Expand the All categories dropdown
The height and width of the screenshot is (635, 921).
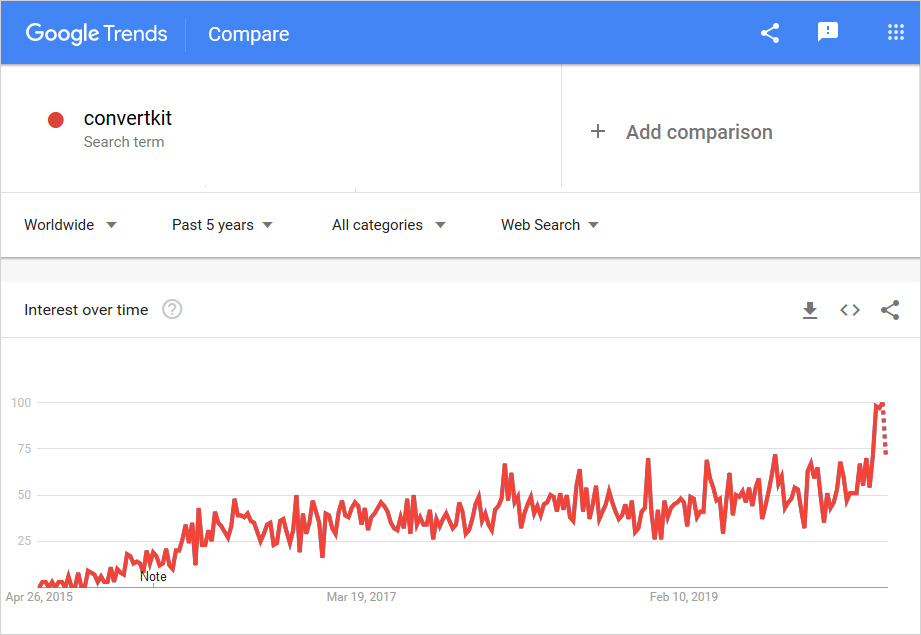coord(388,225)
